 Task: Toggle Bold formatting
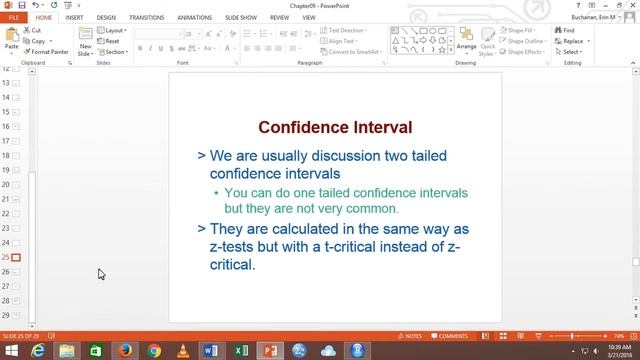140,49
